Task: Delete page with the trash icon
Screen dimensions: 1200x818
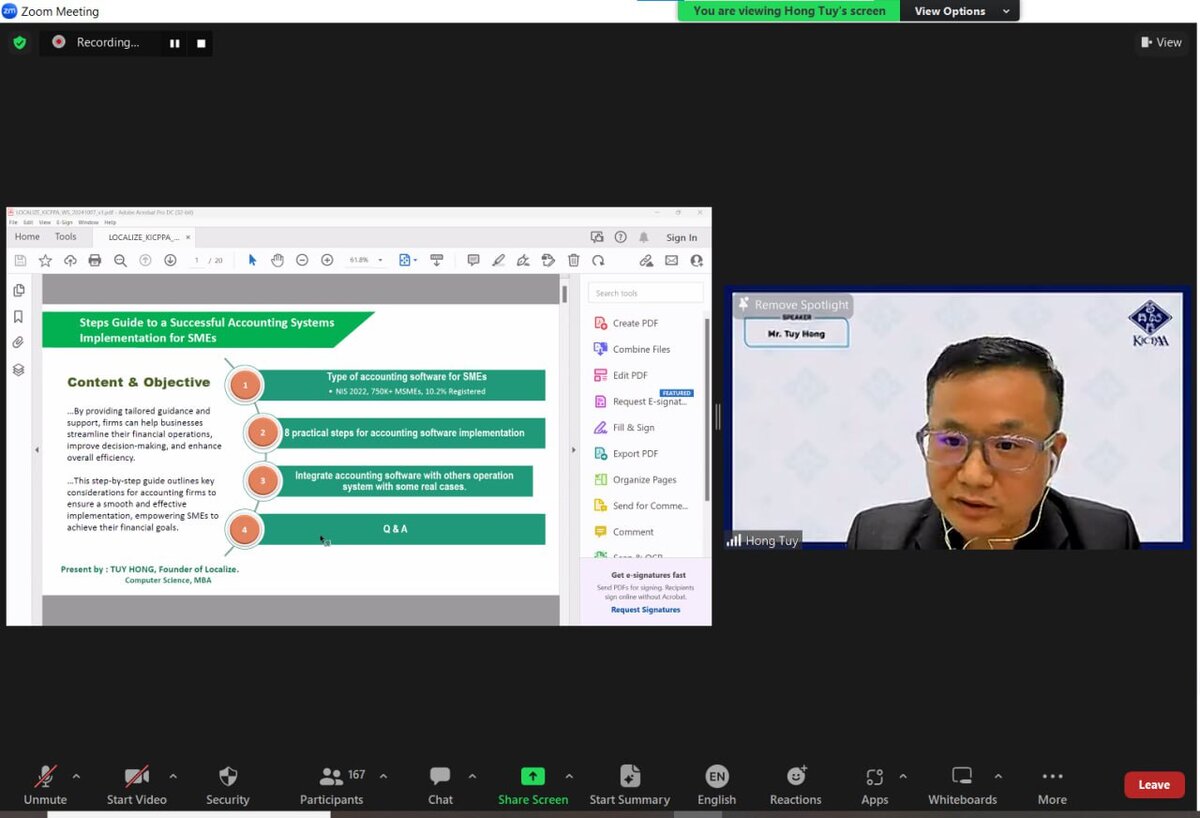Action: click(x=573, y=260)
